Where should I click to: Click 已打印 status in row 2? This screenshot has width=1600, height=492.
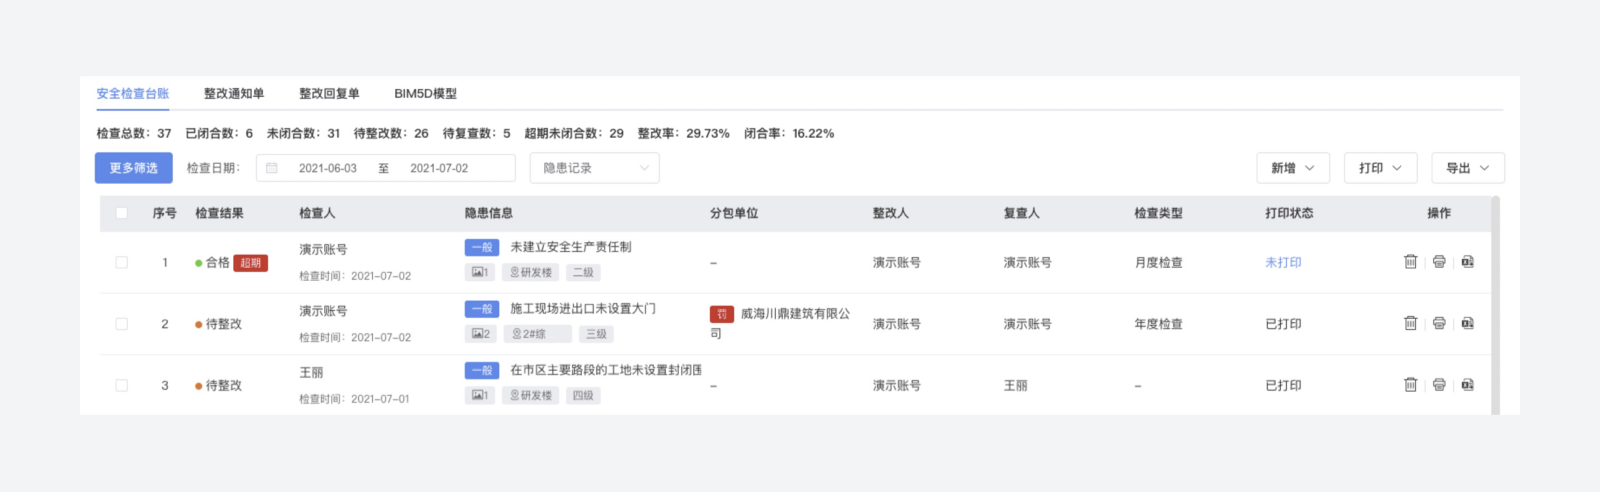[1283, 324]
